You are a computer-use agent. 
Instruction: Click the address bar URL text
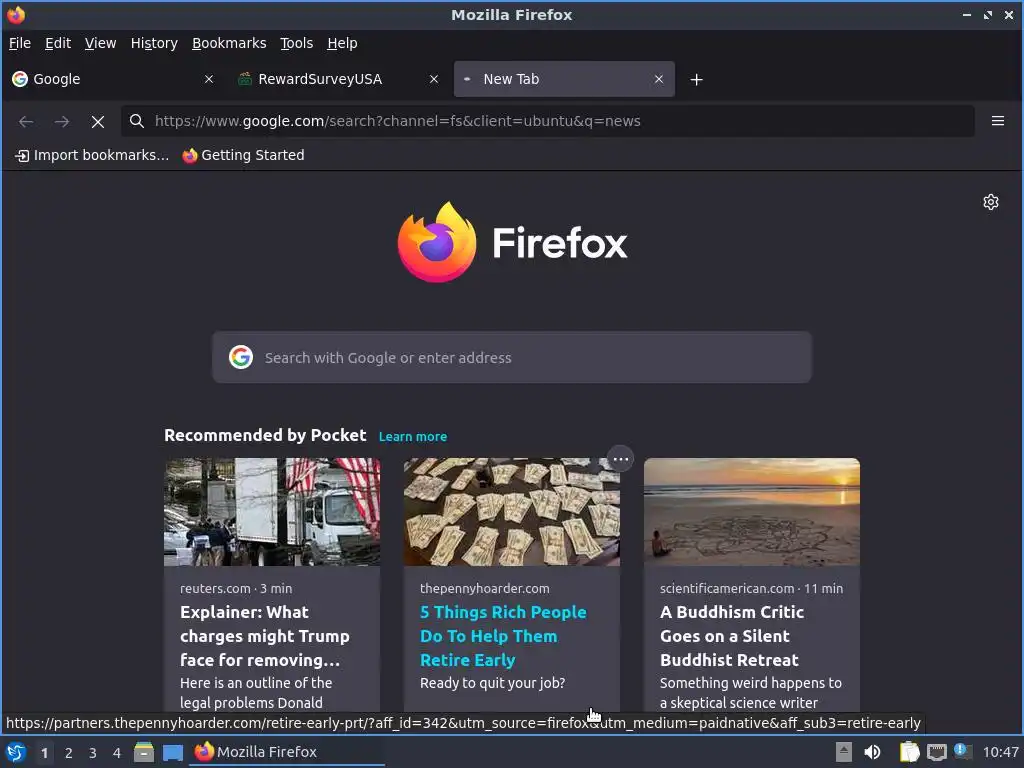[x=397, y=121]
